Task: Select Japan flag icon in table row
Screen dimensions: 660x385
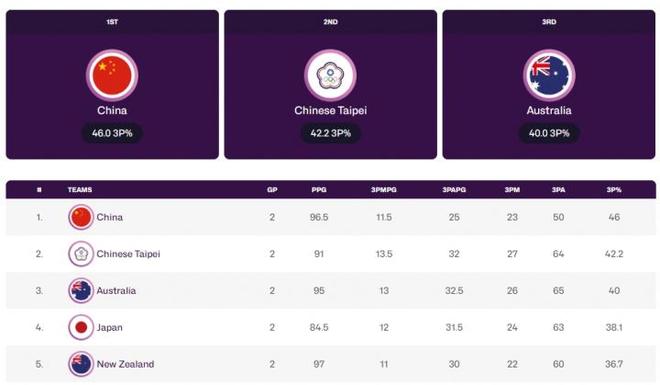Action: 81,327
